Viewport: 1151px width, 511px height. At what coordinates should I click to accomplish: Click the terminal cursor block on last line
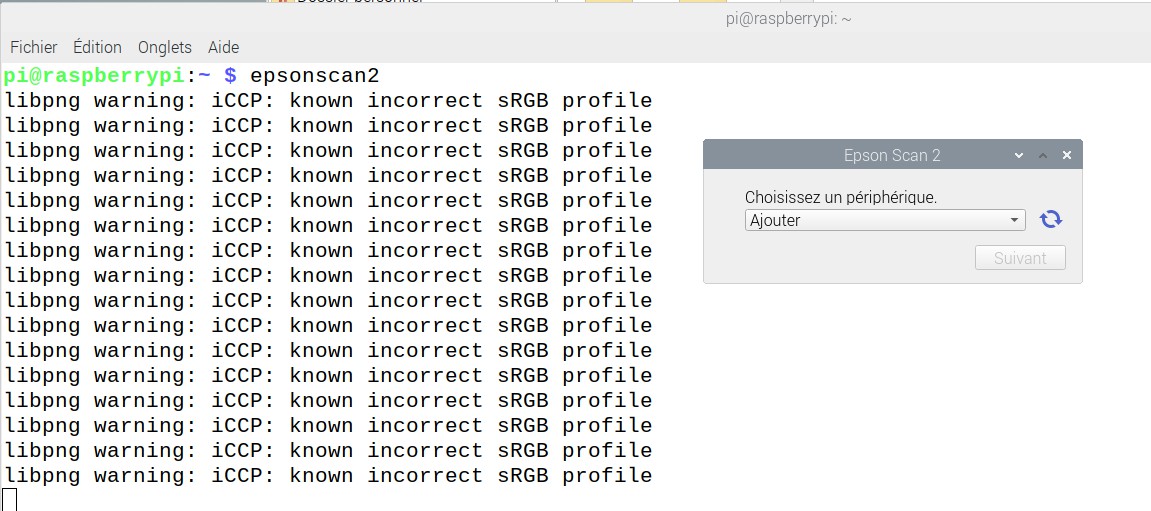[x=10, y=500]
